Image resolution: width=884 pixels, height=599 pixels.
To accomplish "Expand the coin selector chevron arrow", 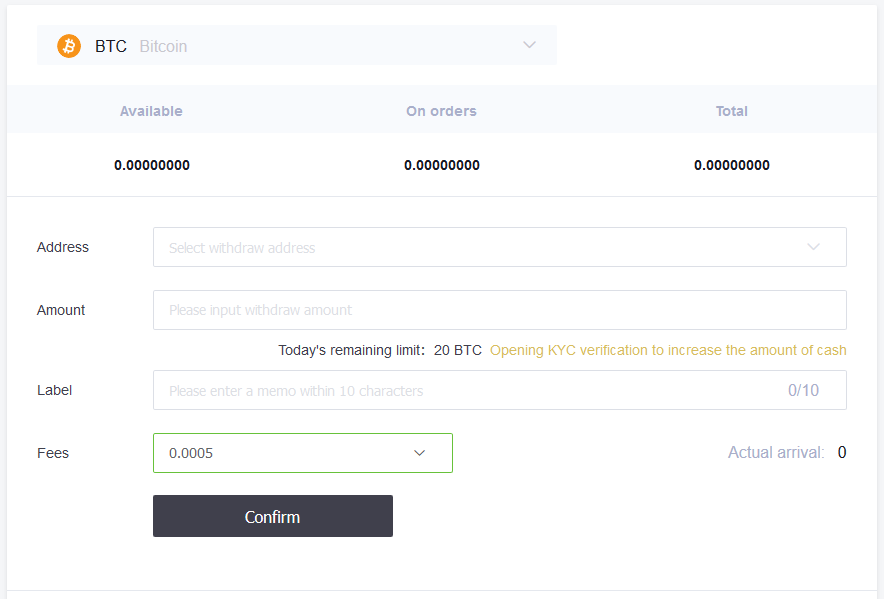I will [x=529, y=45].
